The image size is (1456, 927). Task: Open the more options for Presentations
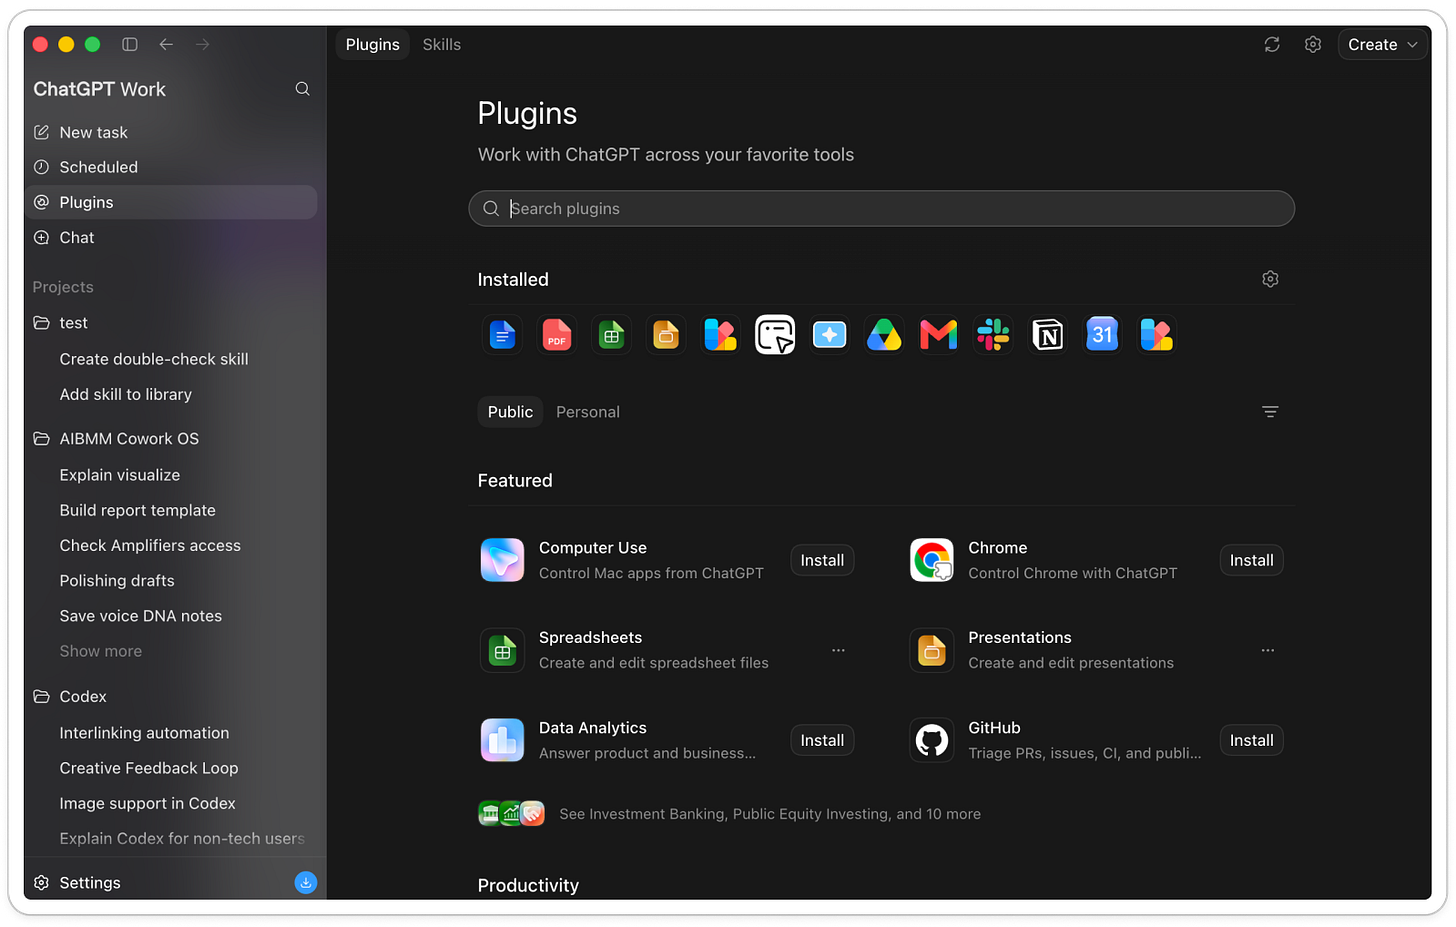pyautogui.click(x=1268, y=650)
